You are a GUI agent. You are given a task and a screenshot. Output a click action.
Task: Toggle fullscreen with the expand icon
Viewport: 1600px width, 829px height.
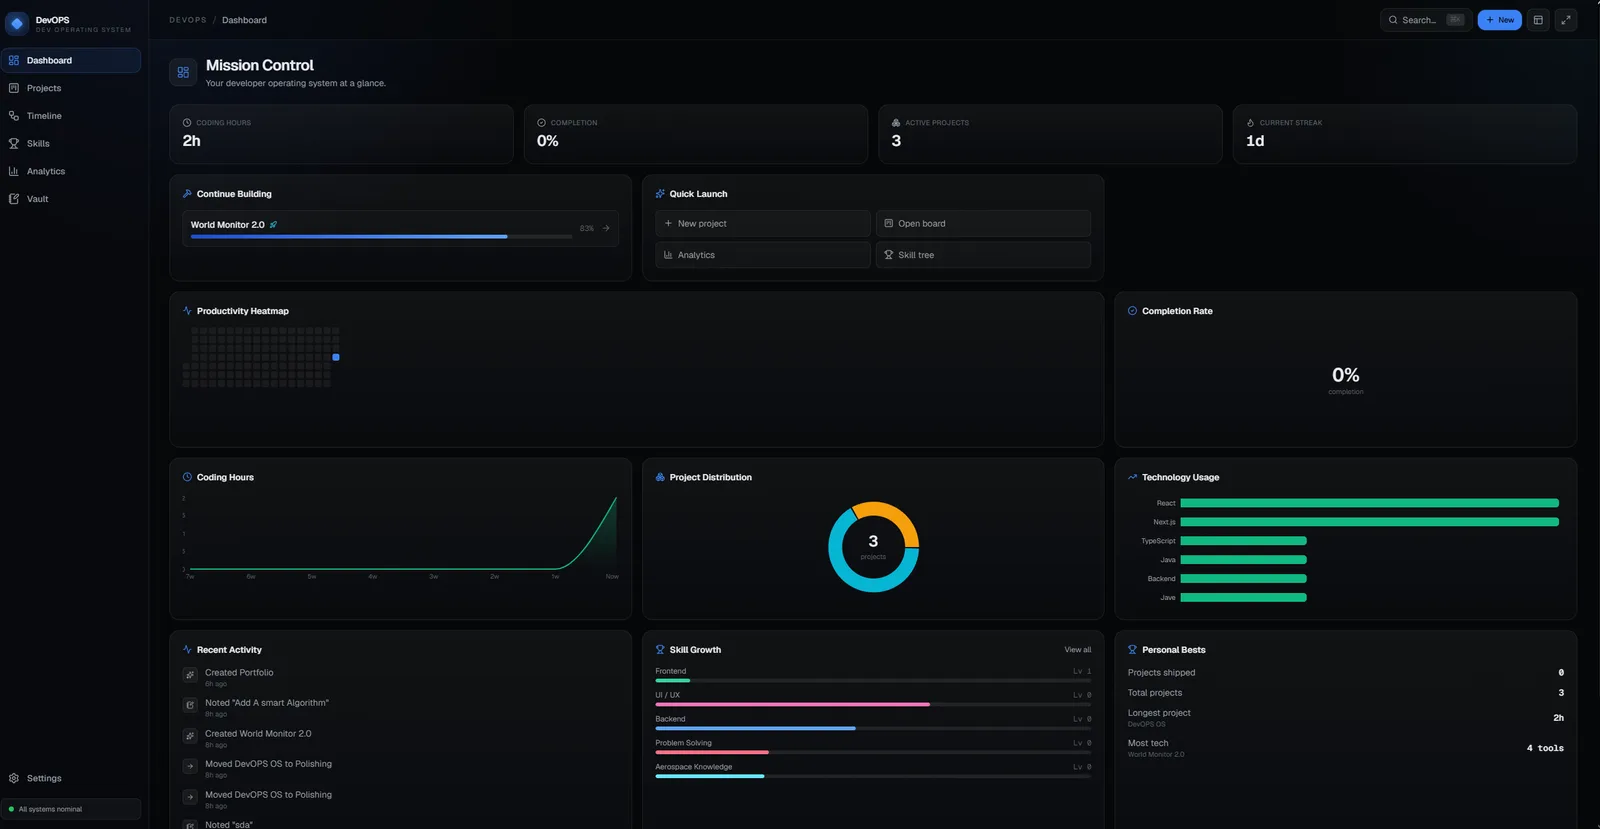(x=1566, y=20)
